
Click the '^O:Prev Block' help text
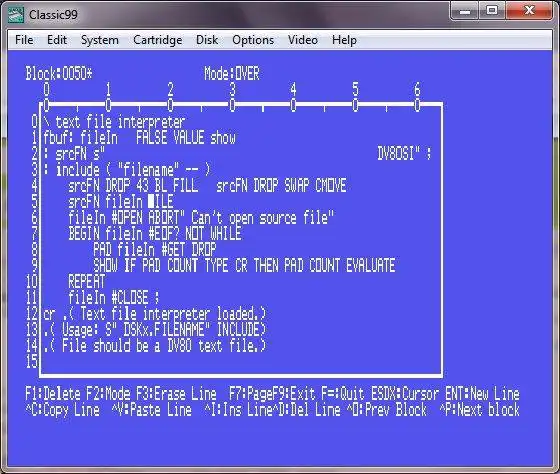(387, 410)
